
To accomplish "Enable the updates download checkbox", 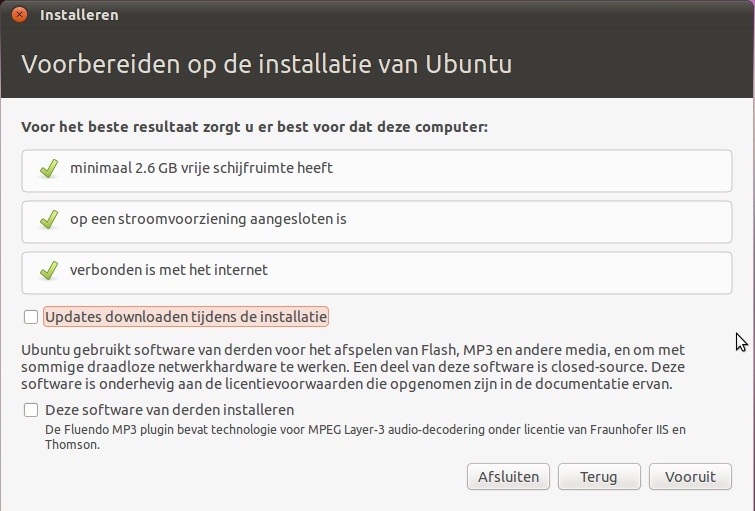I will (x=31, y=317).
